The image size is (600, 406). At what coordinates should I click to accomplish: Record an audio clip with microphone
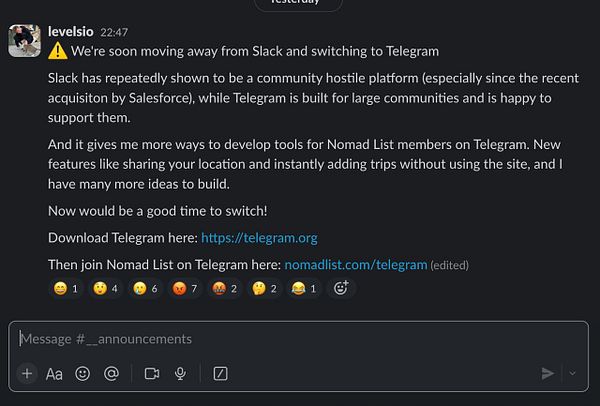click(x=180, y=374)
